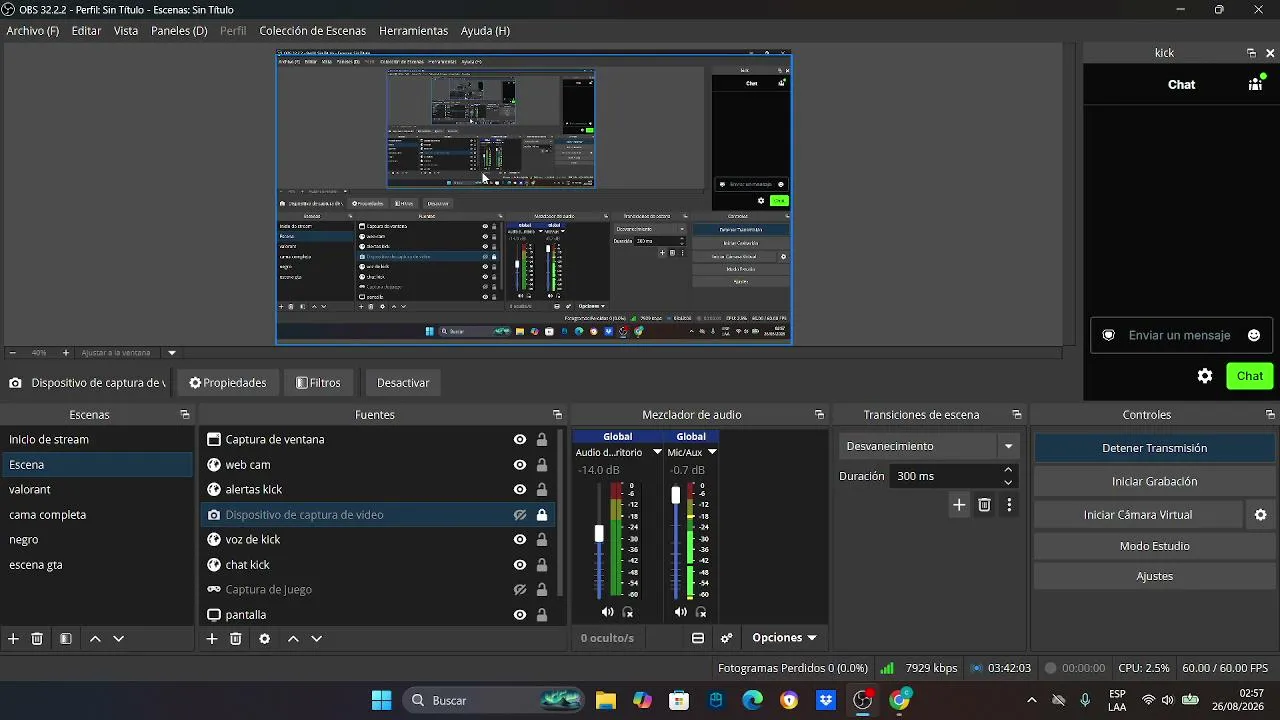Open the Colección de Escenas menu
This screenshot has height=720, width=1280.
(313, 31)
